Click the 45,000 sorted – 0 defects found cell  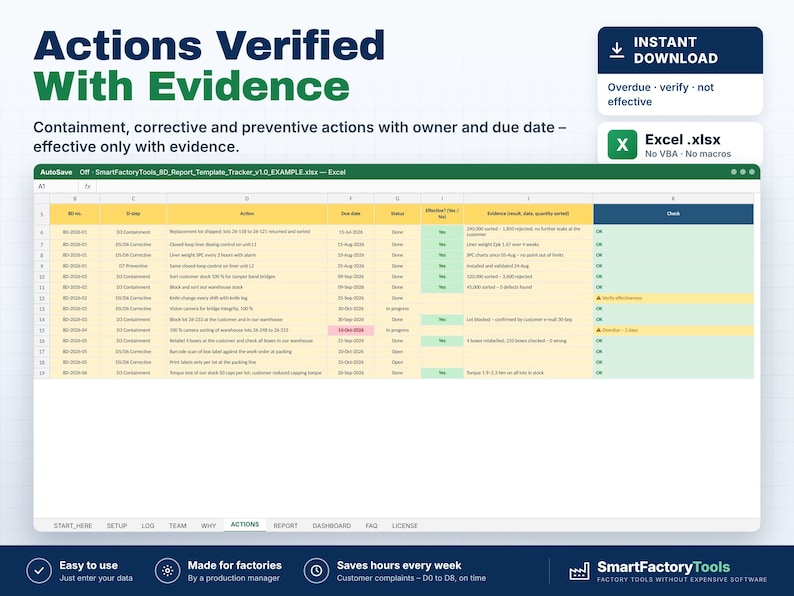coord(528,287)
